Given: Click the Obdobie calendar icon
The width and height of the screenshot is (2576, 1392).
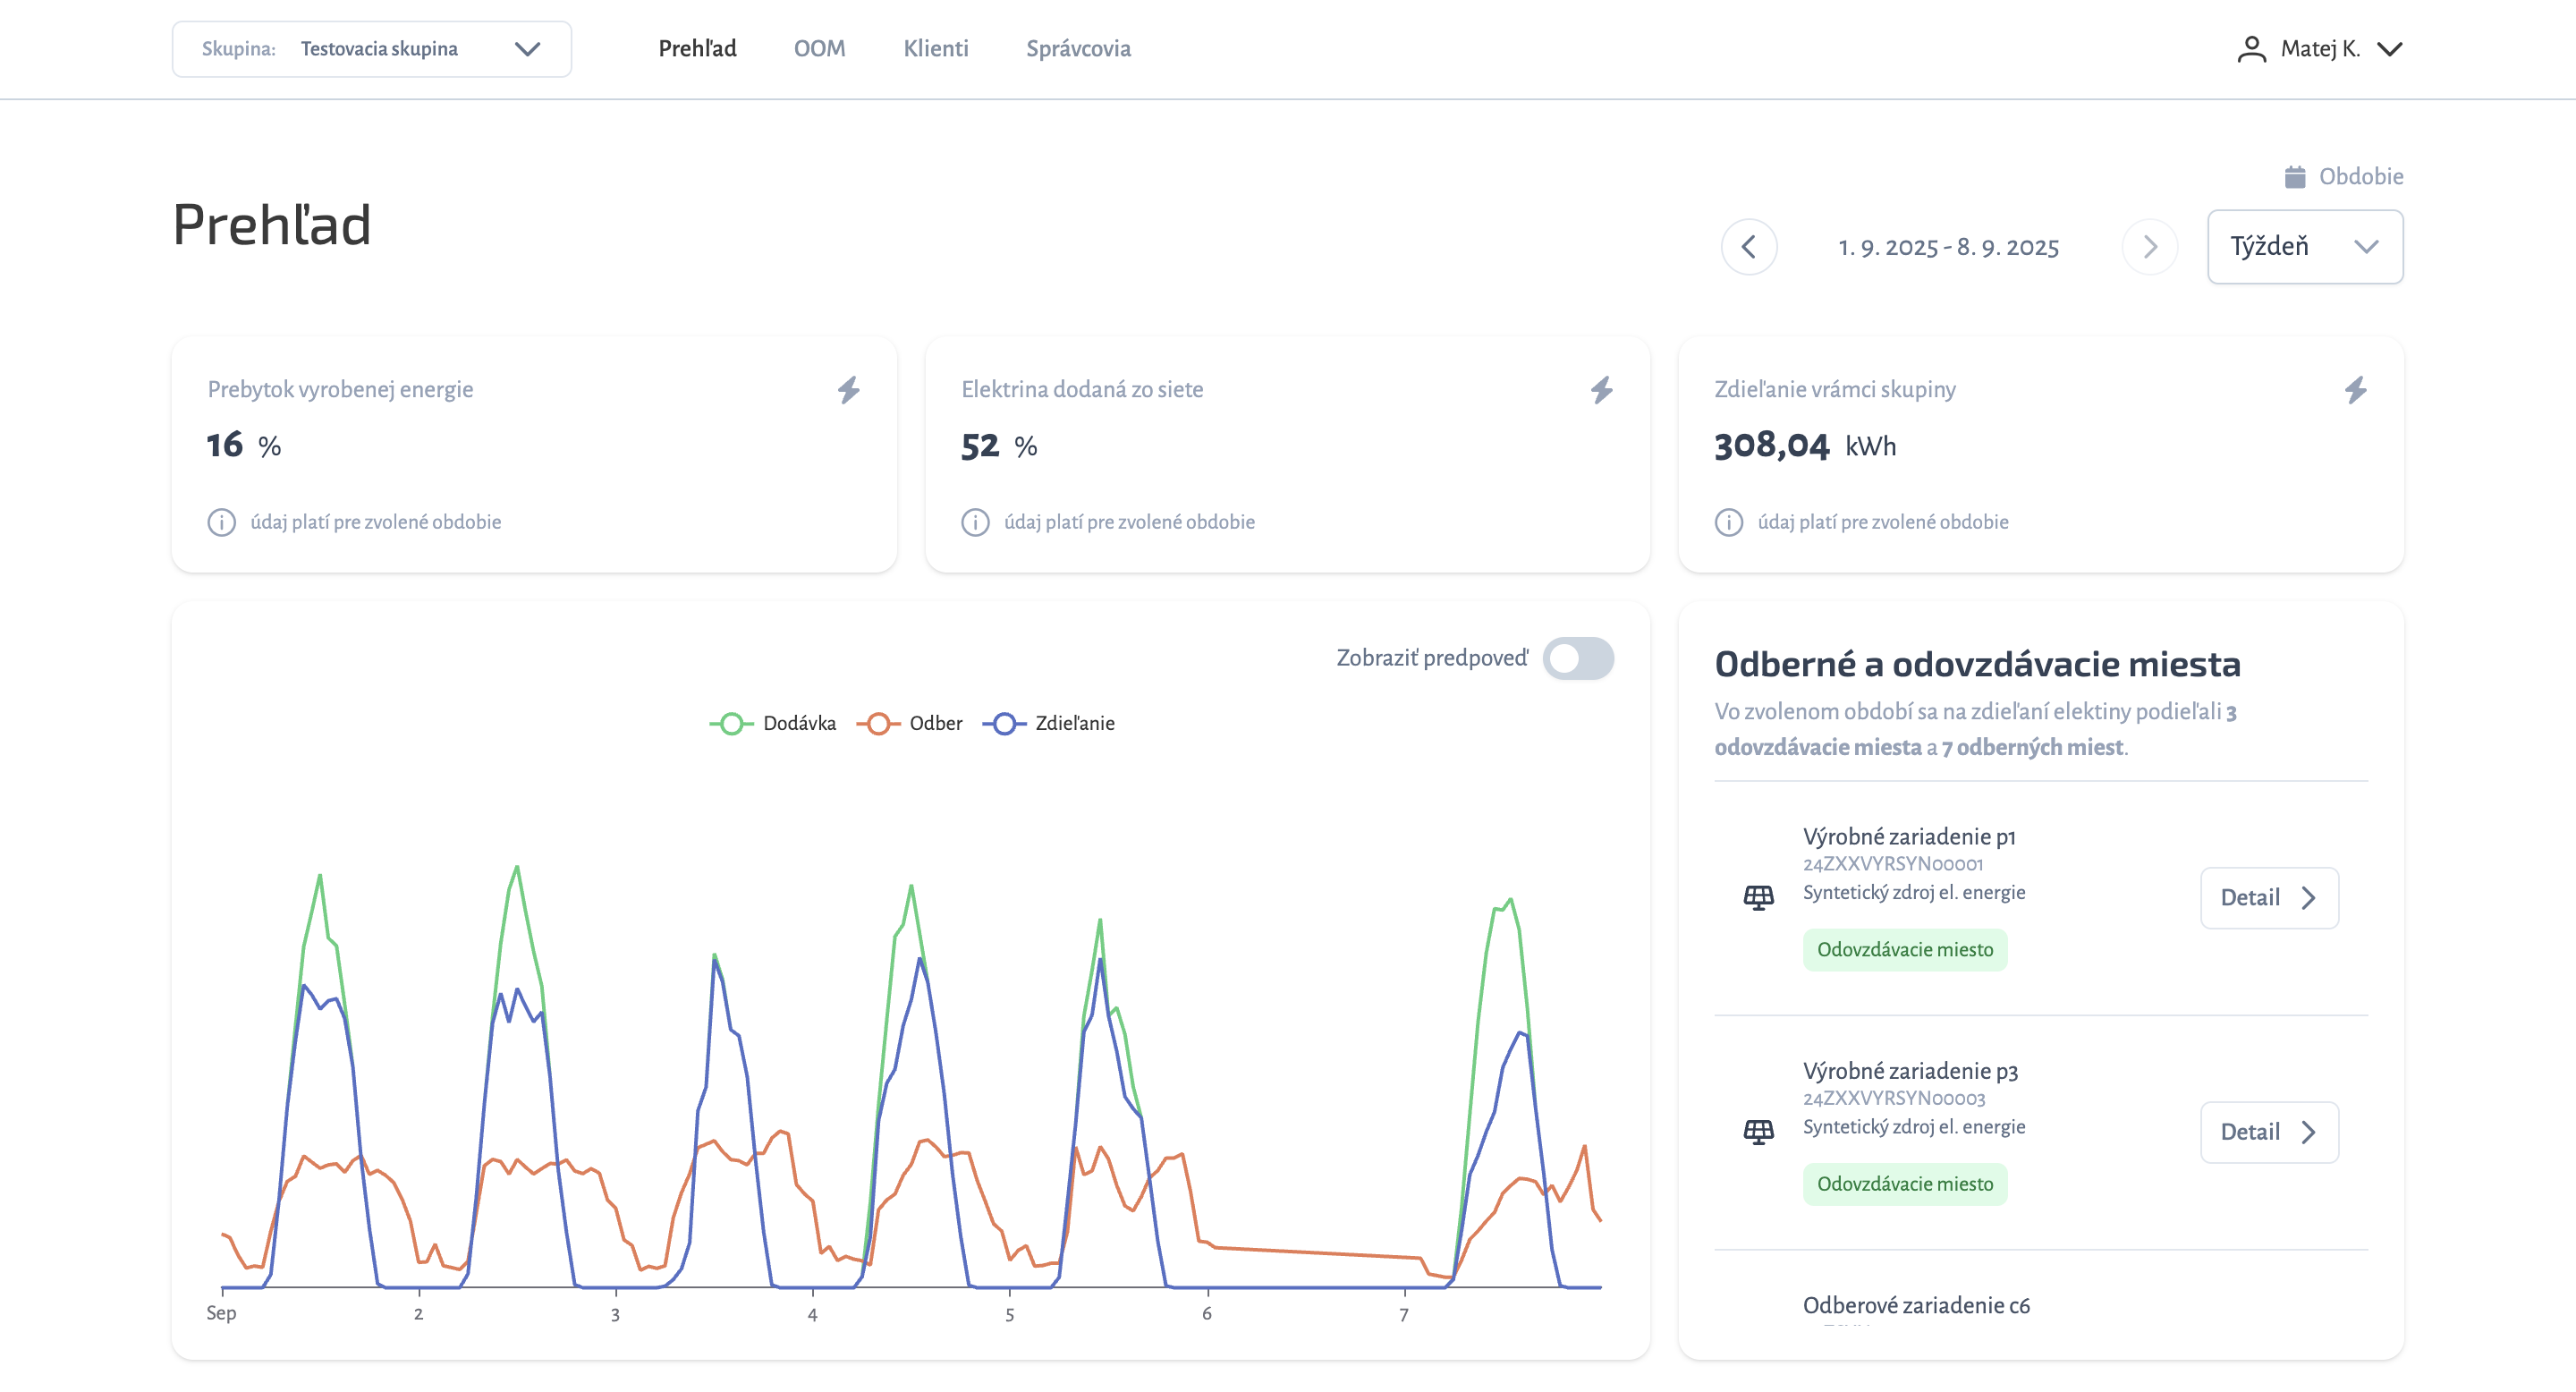Looking at the screenshot, I should pos(2294,177).
